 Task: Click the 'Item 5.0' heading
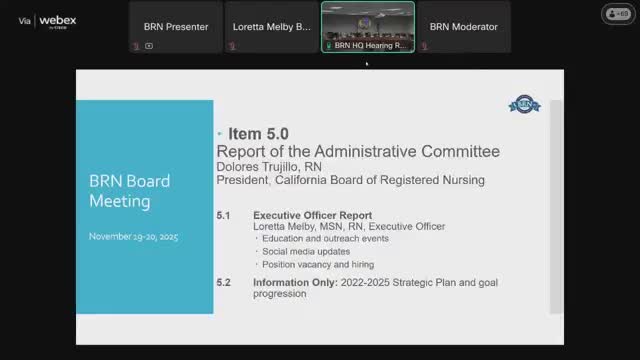[x=258, y=134]
